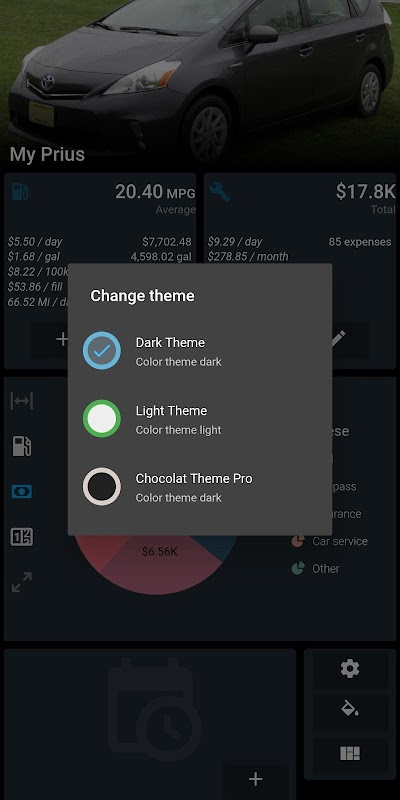Toggle the chart range width arrows icon
Screen dimensions: 400x800
21,401
